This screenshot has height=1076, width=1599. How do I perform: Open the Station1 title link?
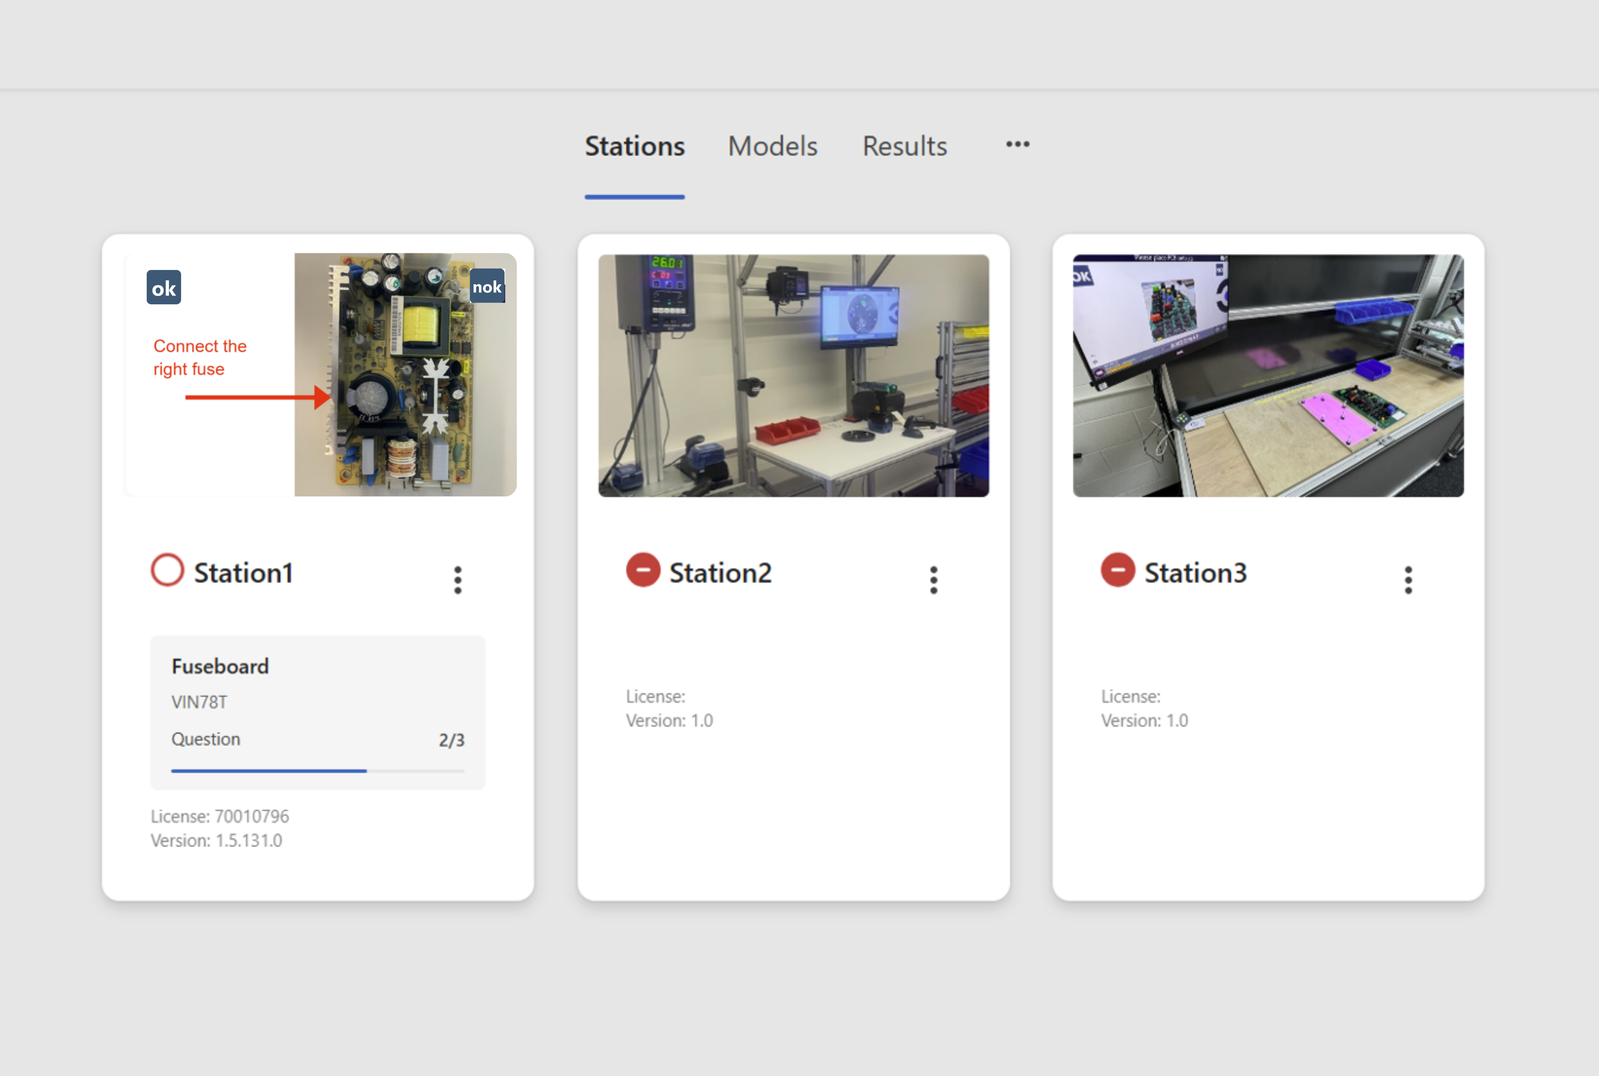(x=243, y=573)
